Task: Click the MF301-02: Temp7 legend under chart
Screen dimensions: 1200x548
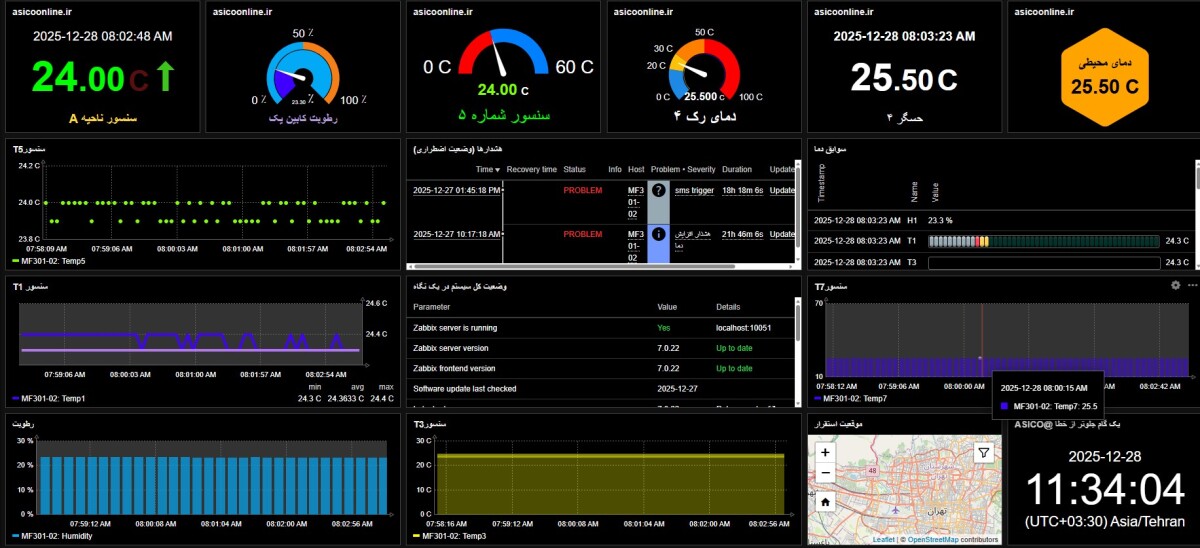Action: pyautogui.click(x=853, y=397)
